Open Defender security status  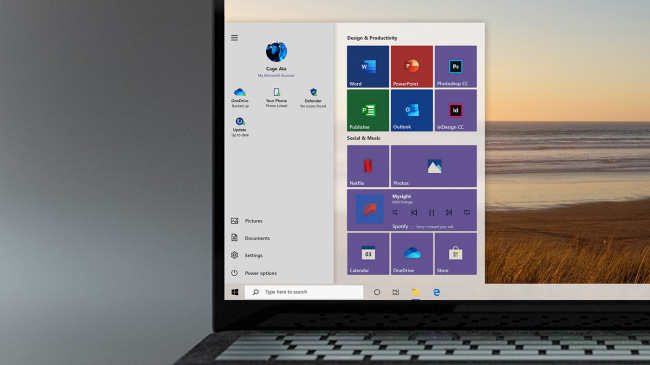[313, 97]
